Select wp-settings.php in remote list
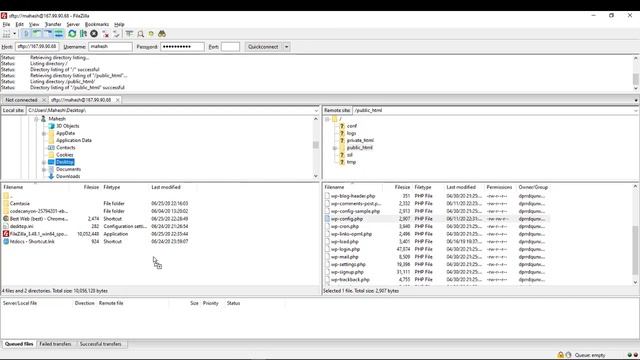This screenshot has width=640, height=360. [x=348, y=264]
